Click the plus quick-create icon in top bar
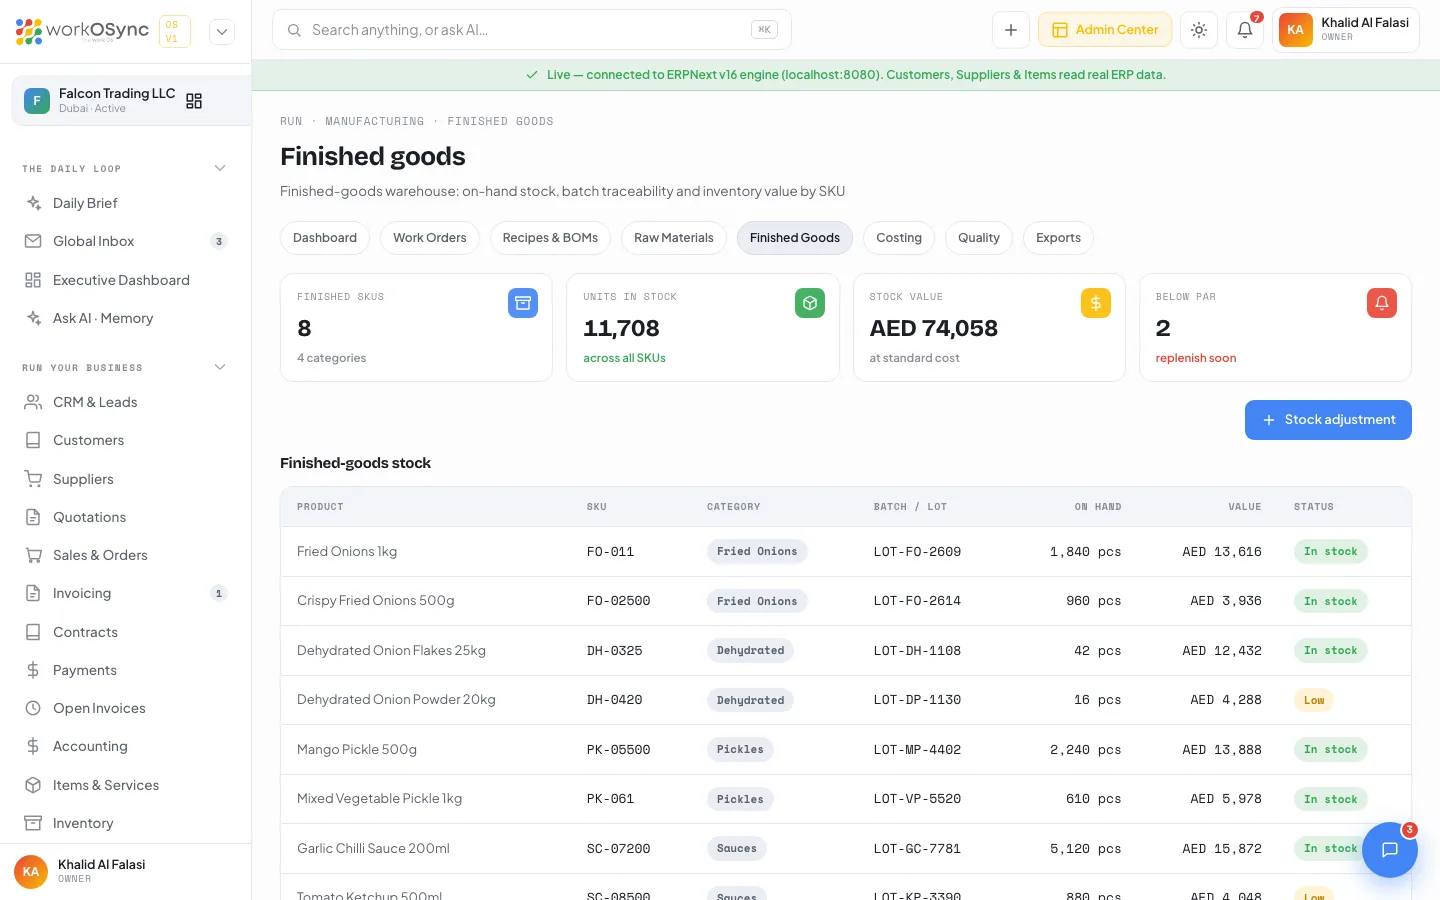The height and width of the screenshot is (900, 1440). [x=1011, y=30]
